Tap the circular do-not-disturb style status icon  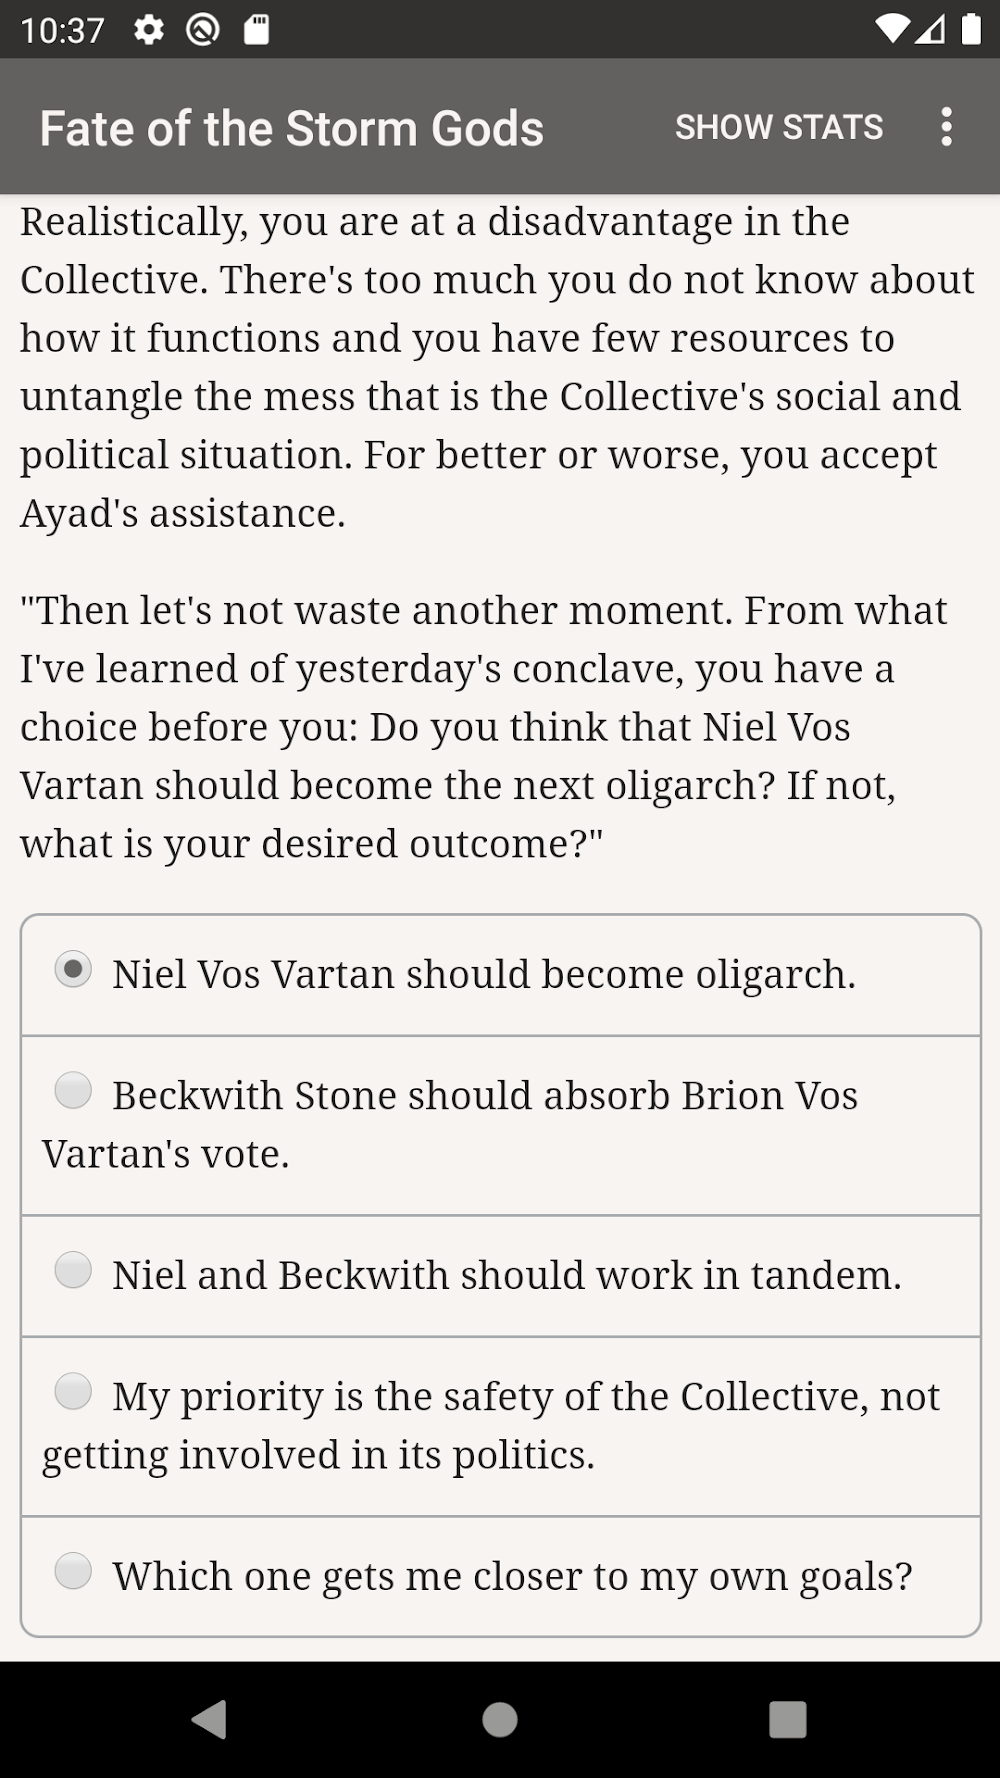tap(203, 30)
